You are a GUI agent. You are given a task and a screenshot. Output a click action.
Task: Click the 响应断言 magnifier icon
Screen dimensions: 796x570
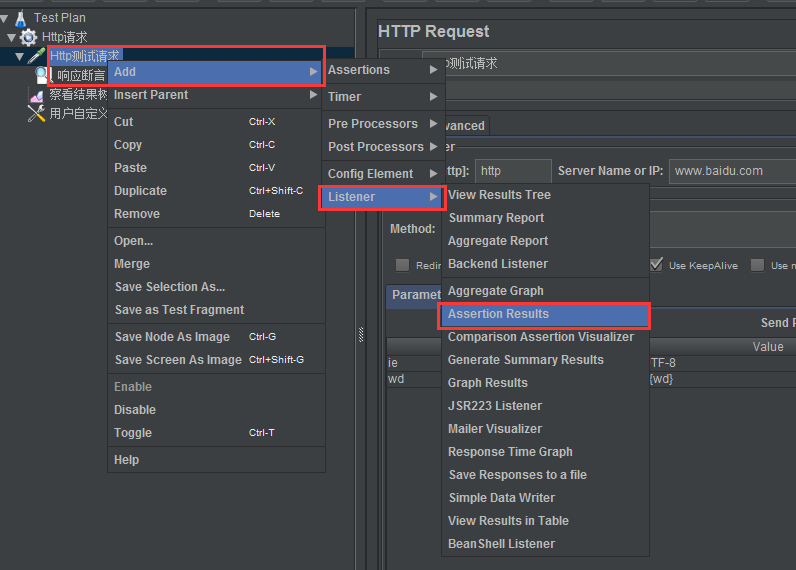pyautogui.click(x=42, y=75)
